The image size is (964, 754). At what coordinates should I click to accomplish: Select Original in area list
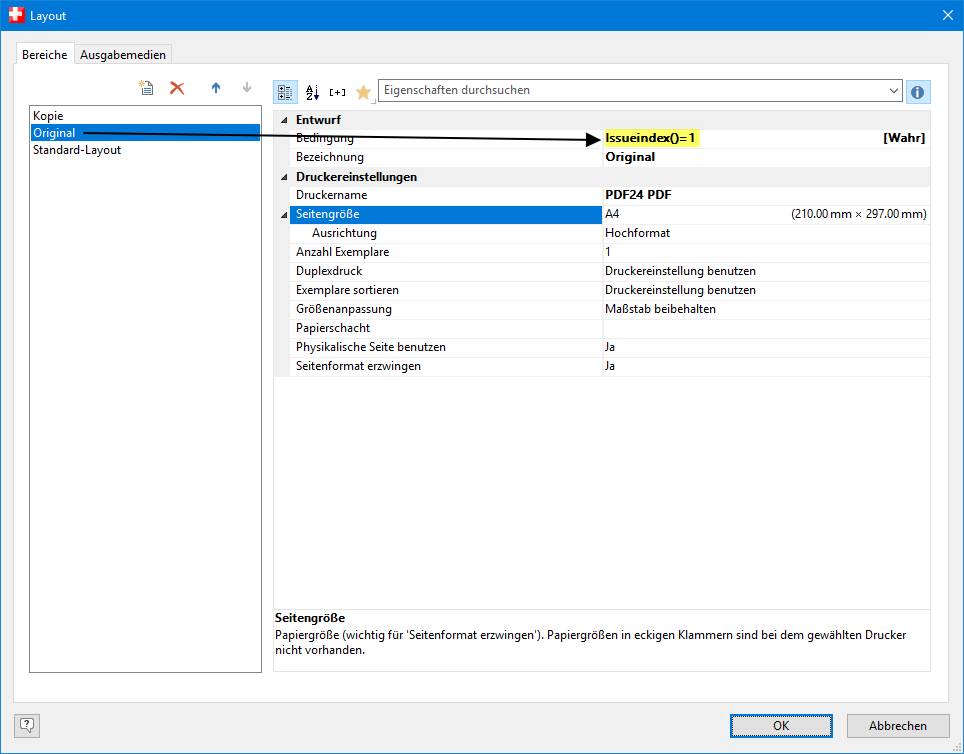point(145,133)
